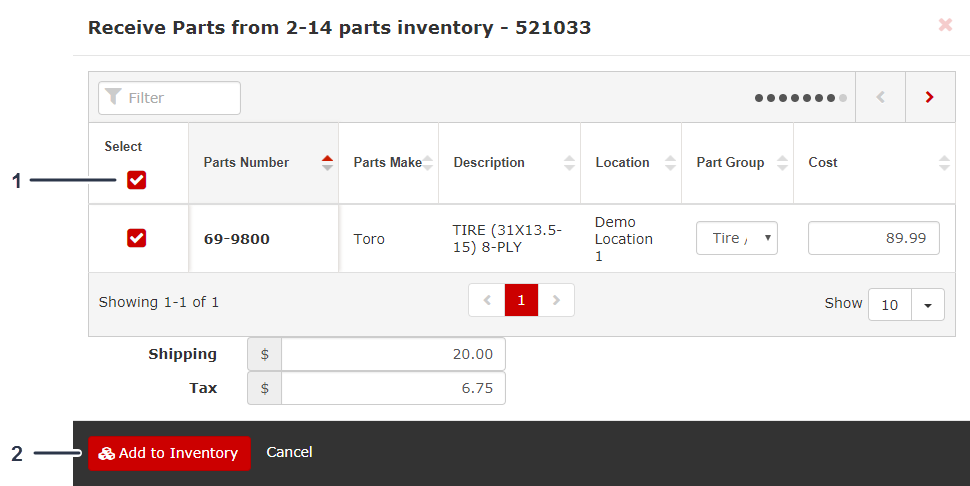Viewport: 970px width, 486px height.
Task: Toggle the Select all checkbox in header
Action: tap(137, 181)
